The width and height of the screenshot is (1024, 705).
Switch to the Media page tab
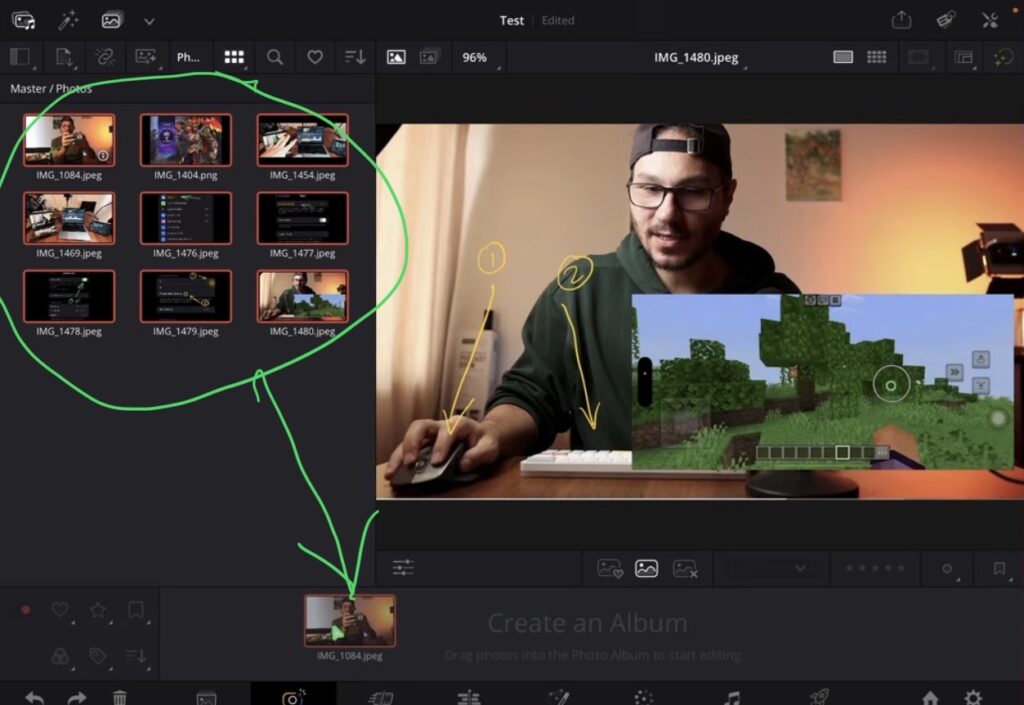[x=206, y=698]
